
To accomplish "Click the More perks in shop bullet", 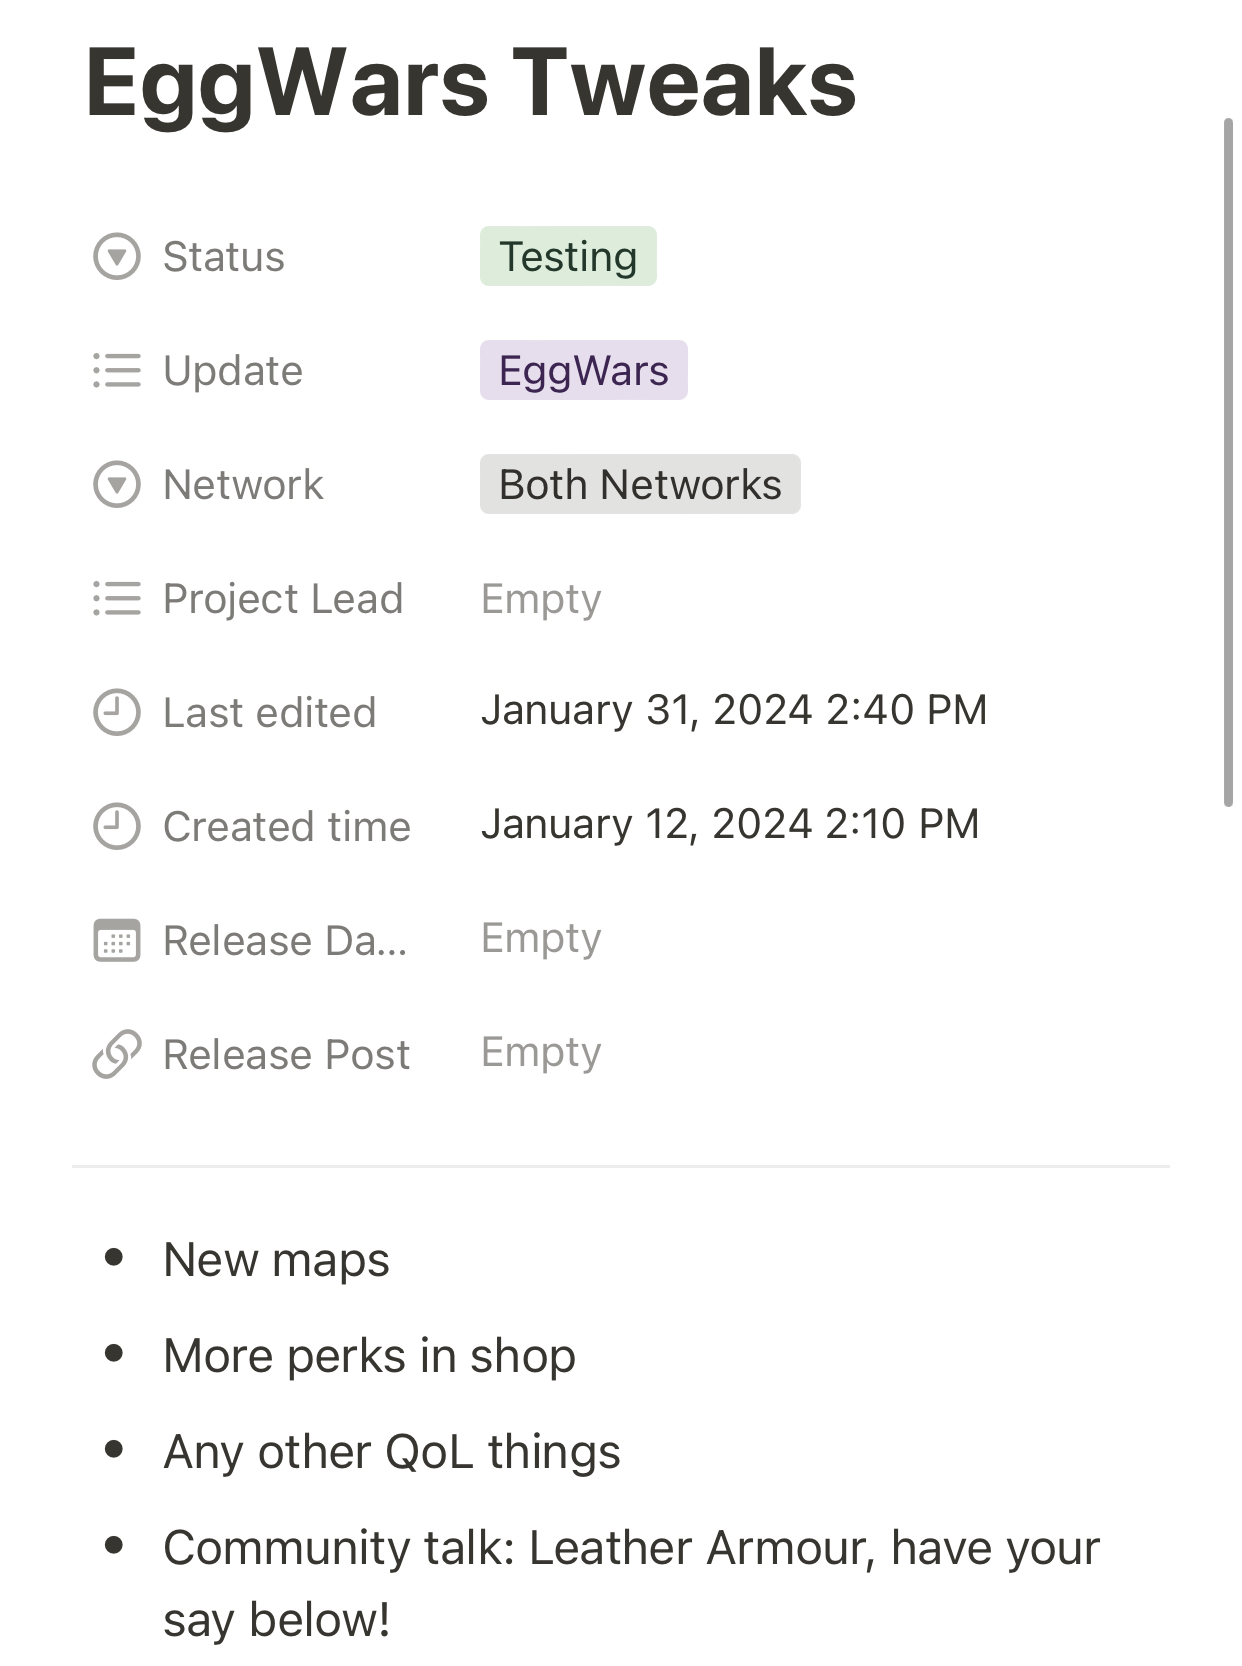I will tap(369, 1356).
